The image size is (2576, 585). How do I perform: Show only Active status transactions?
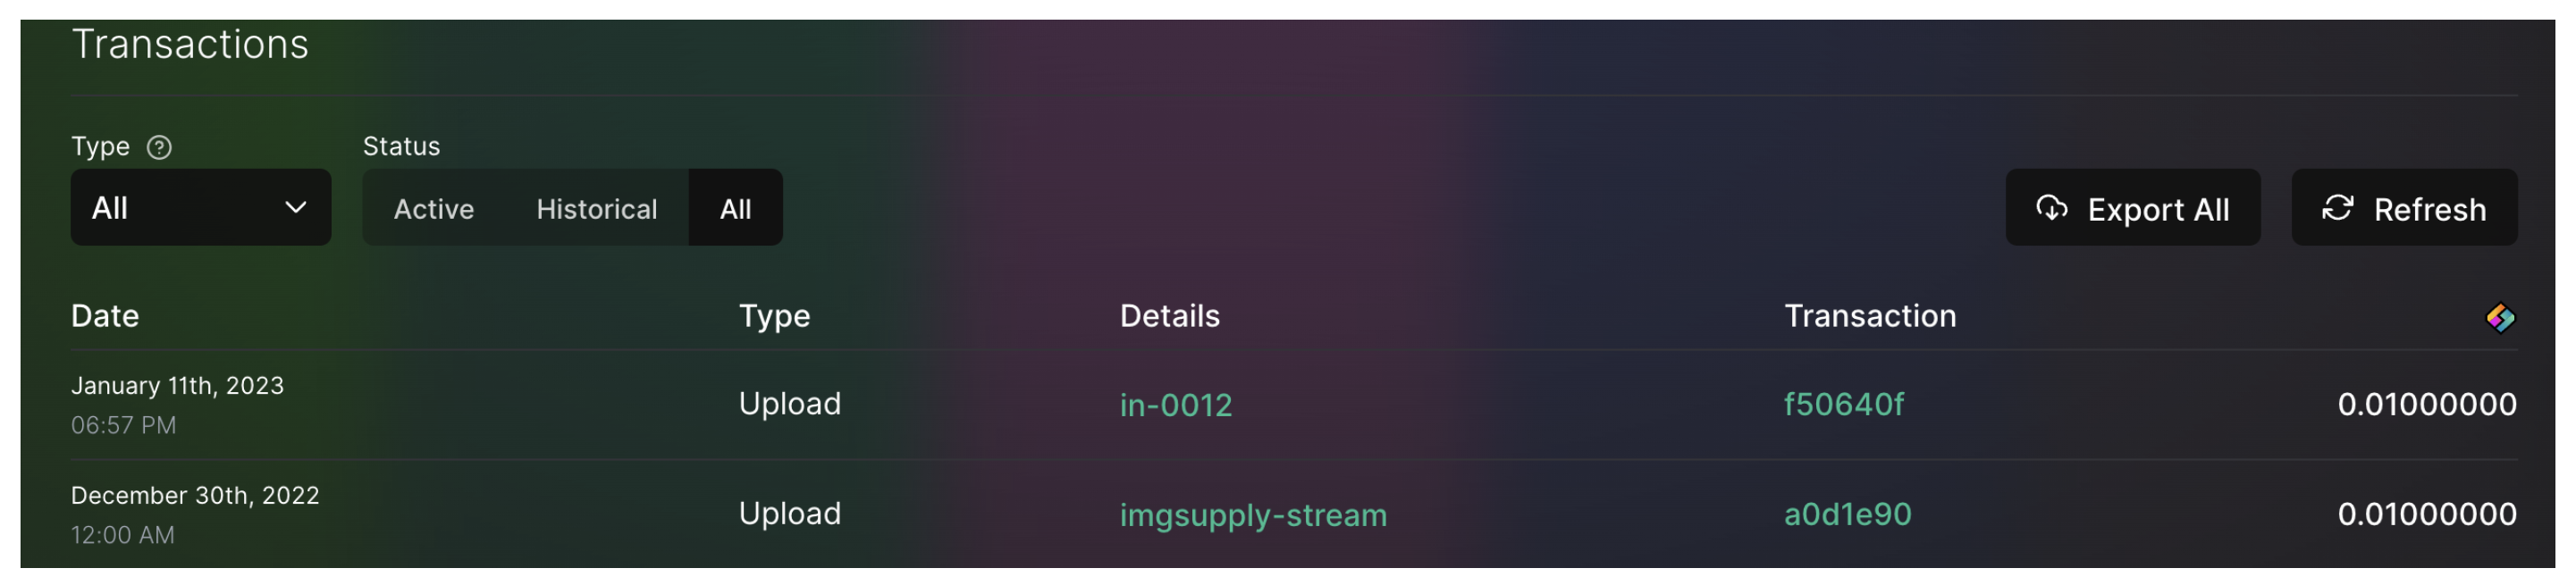pos(433,209)
